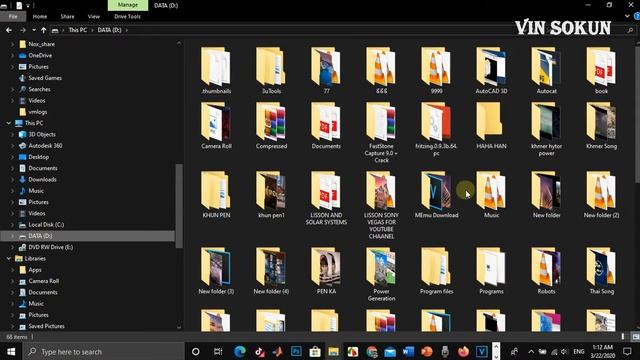Open the .thumbnails folder
640x360 pixels.
pos(216,71)
